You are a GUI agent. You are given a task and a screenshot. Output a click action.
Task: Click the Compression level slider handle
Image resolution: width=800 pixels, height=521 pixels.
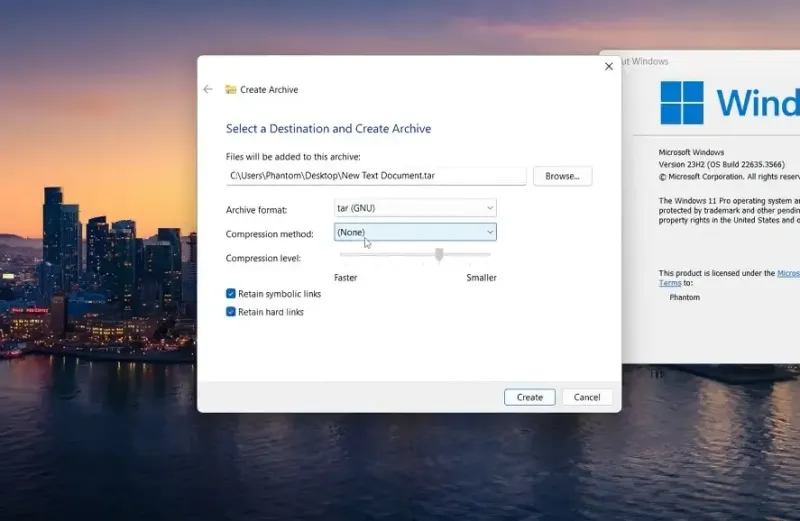439,254
